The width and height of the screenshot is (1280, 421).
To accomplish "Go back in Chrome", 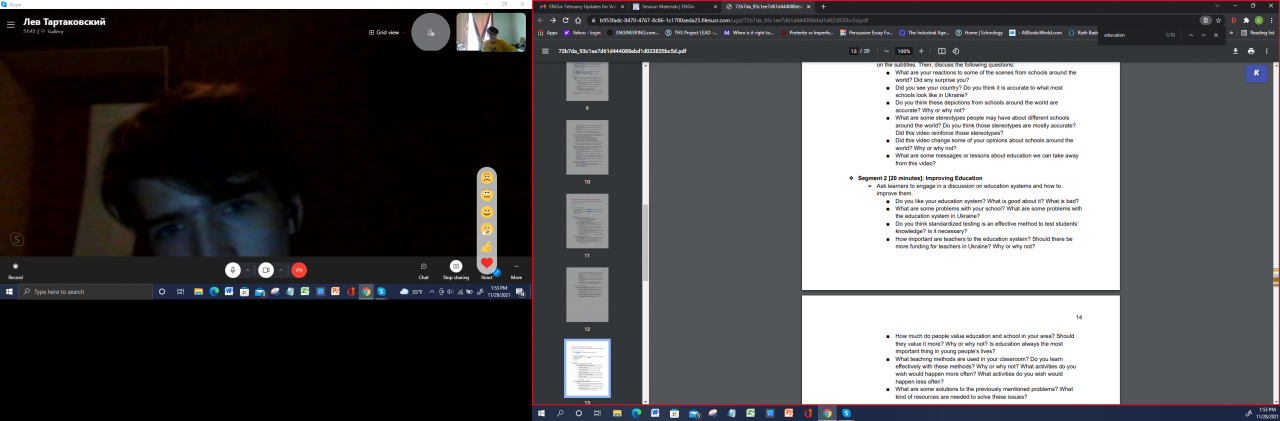I will click(541, 20).
